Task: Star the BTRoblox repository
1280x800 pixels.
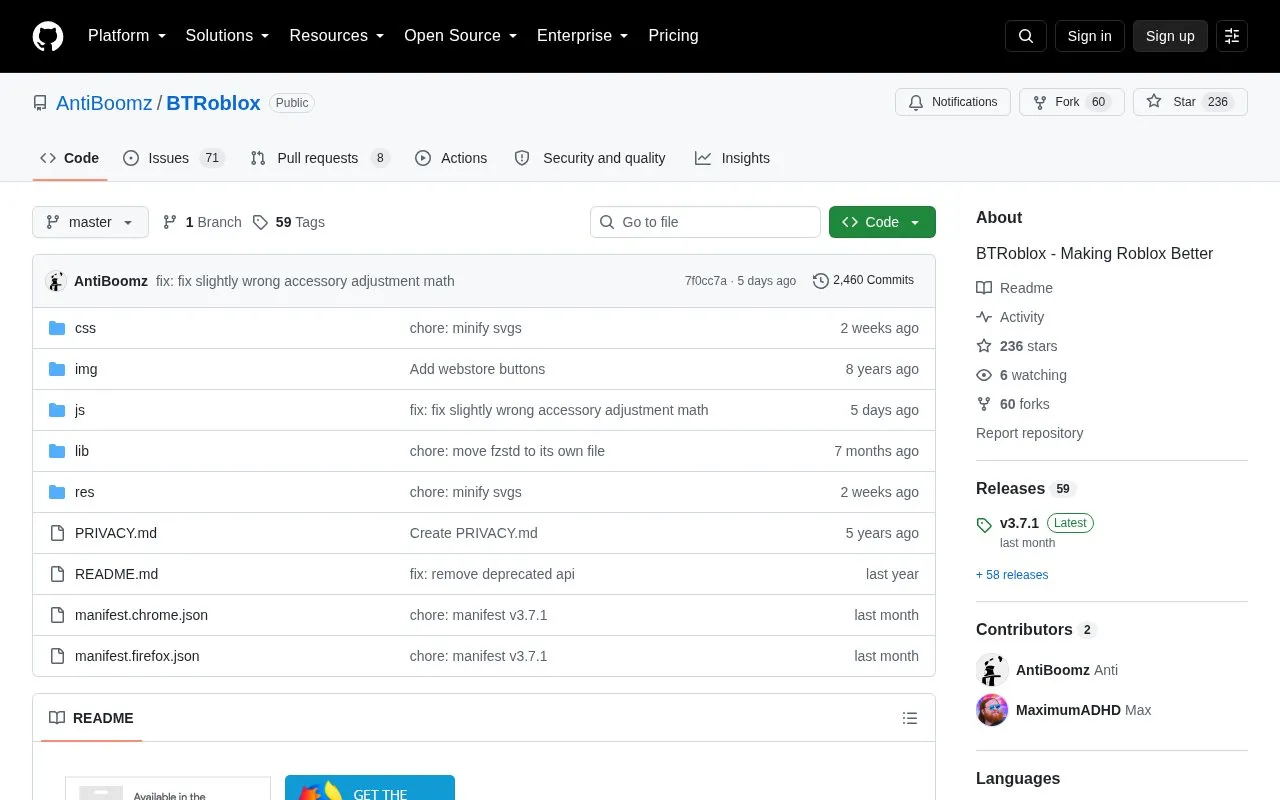Action: (1190, 102)
